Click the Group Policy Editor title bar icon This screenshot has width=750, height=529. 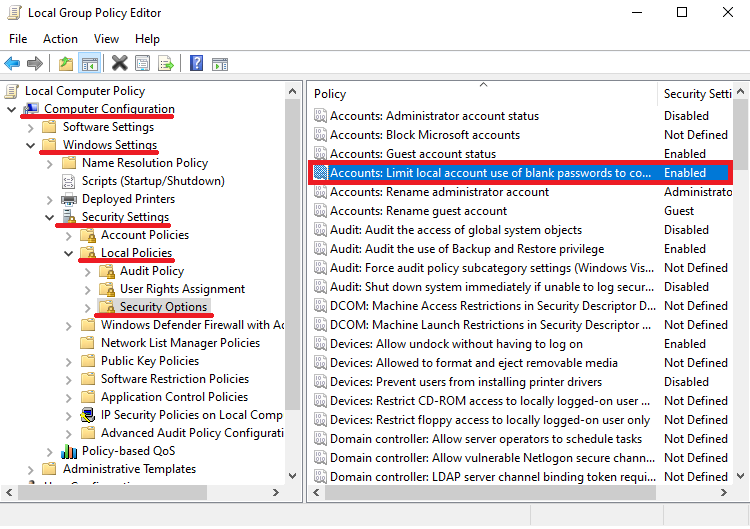click(x=14, y=12)
